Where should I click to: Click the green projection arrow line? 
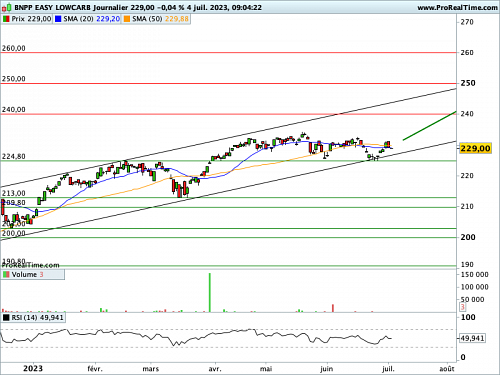tap(429, 126)
